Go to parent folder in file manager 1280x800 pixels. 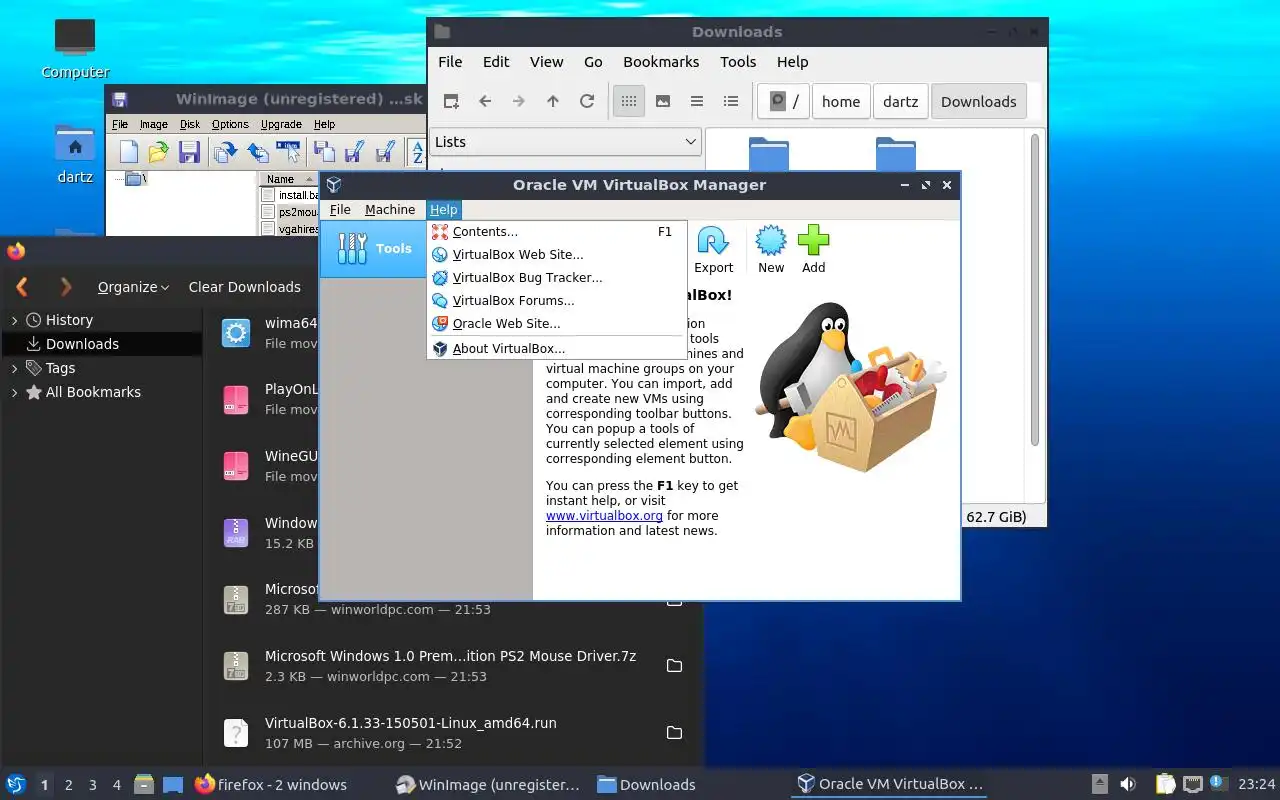[553, 101]
